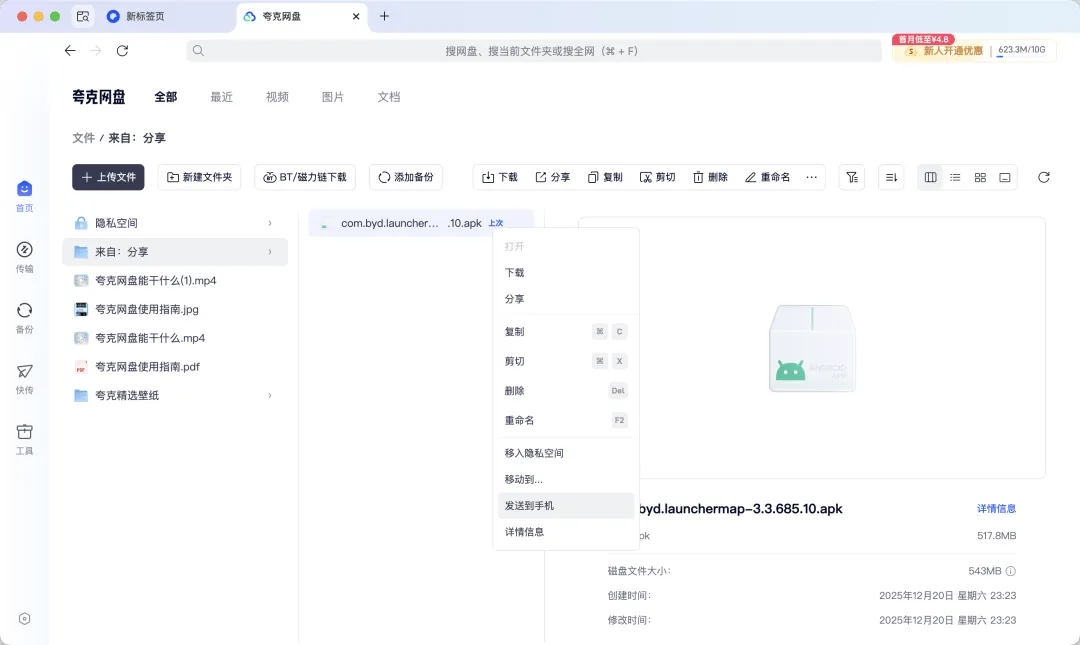Choose 详情信息 in the context menu

[x=565, y=531]
